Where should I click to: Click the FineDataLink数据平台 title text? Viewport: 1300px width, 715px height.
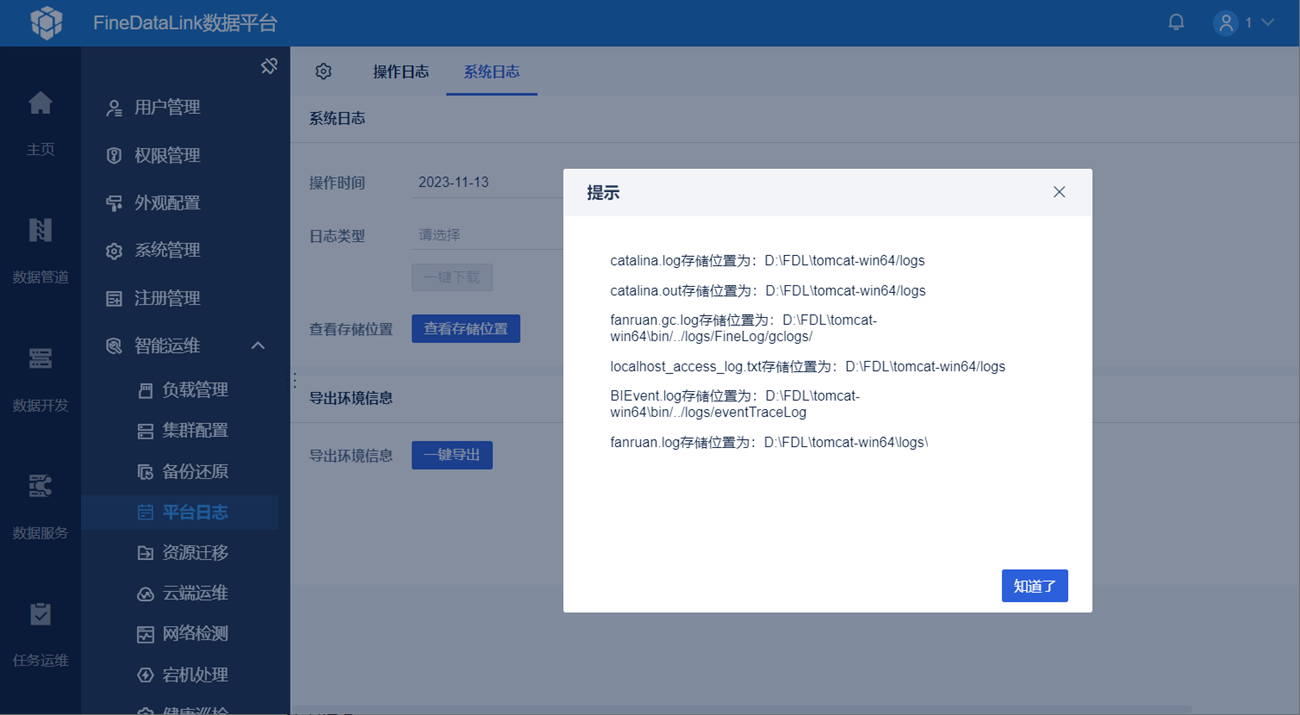(x=185, y=23)
